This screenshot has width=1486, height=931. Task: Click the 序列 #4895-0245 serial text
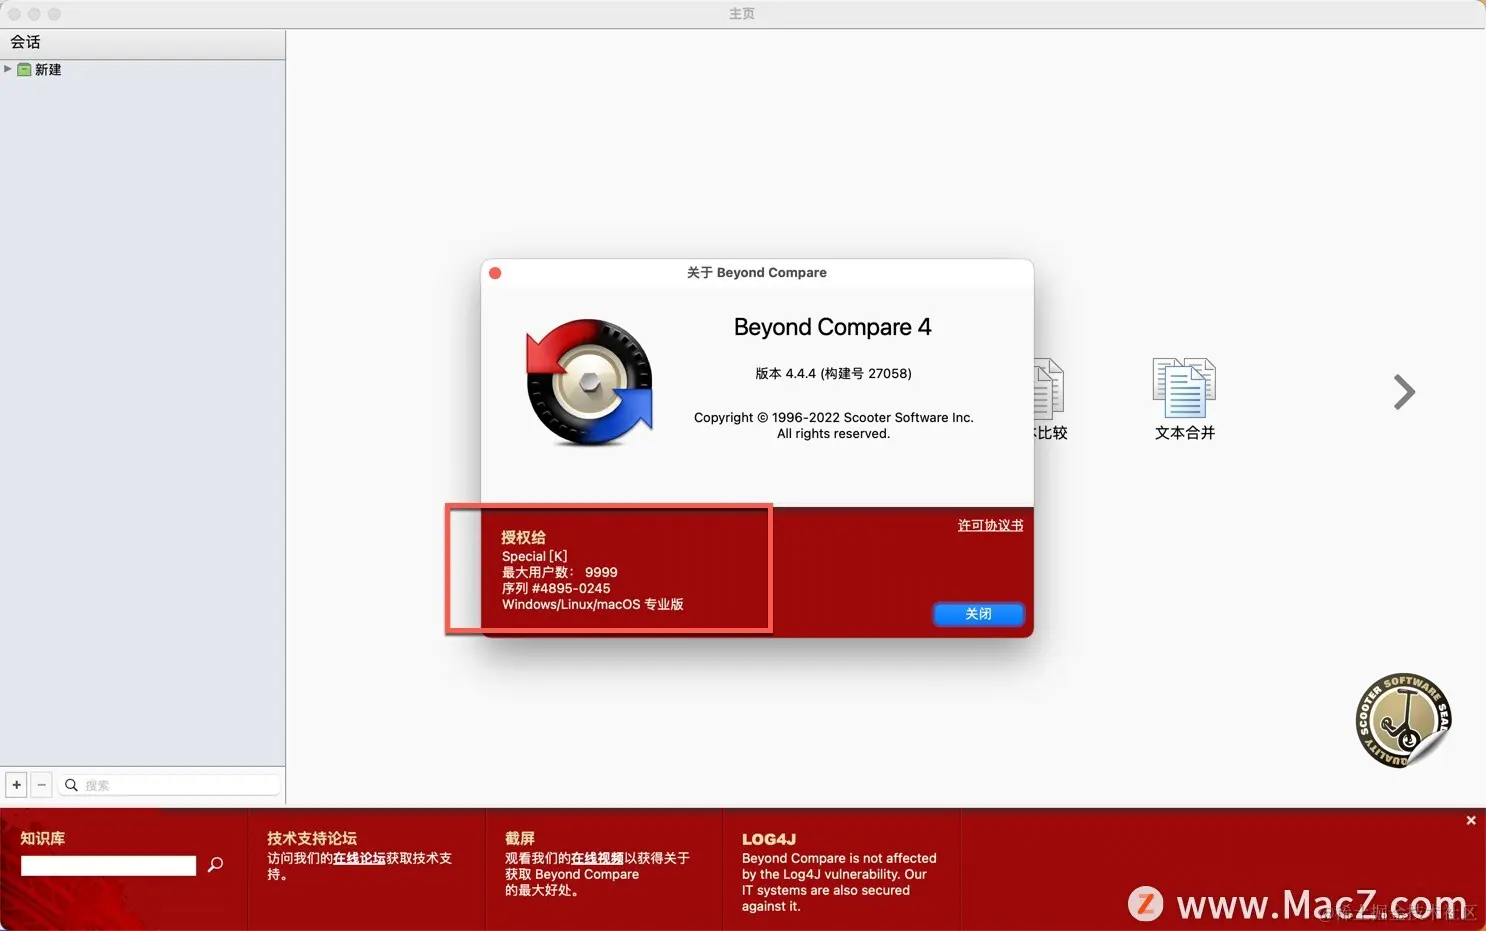tap(556, 588)
